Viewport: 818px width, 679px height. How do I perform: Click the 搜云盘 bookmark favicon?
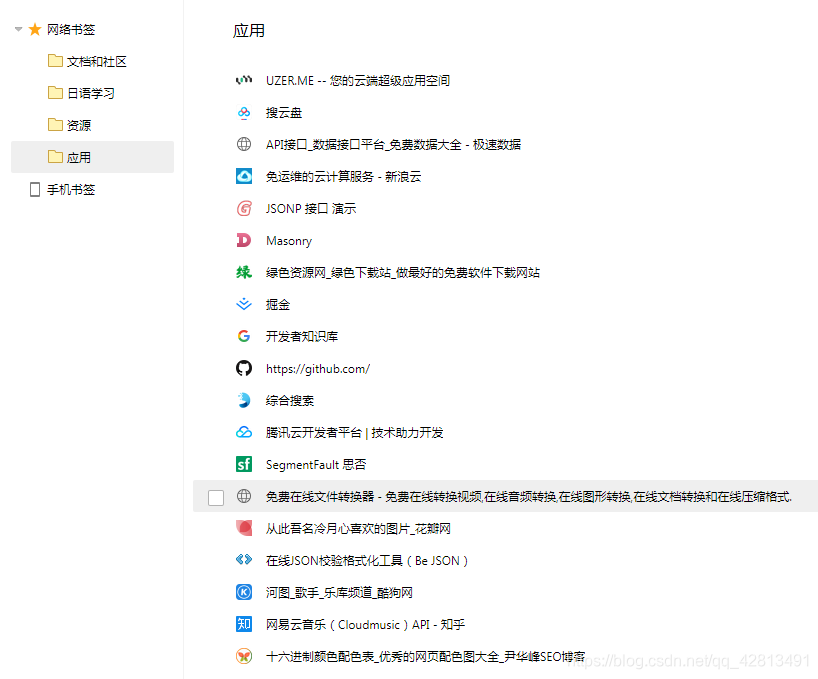coord(244,113)
